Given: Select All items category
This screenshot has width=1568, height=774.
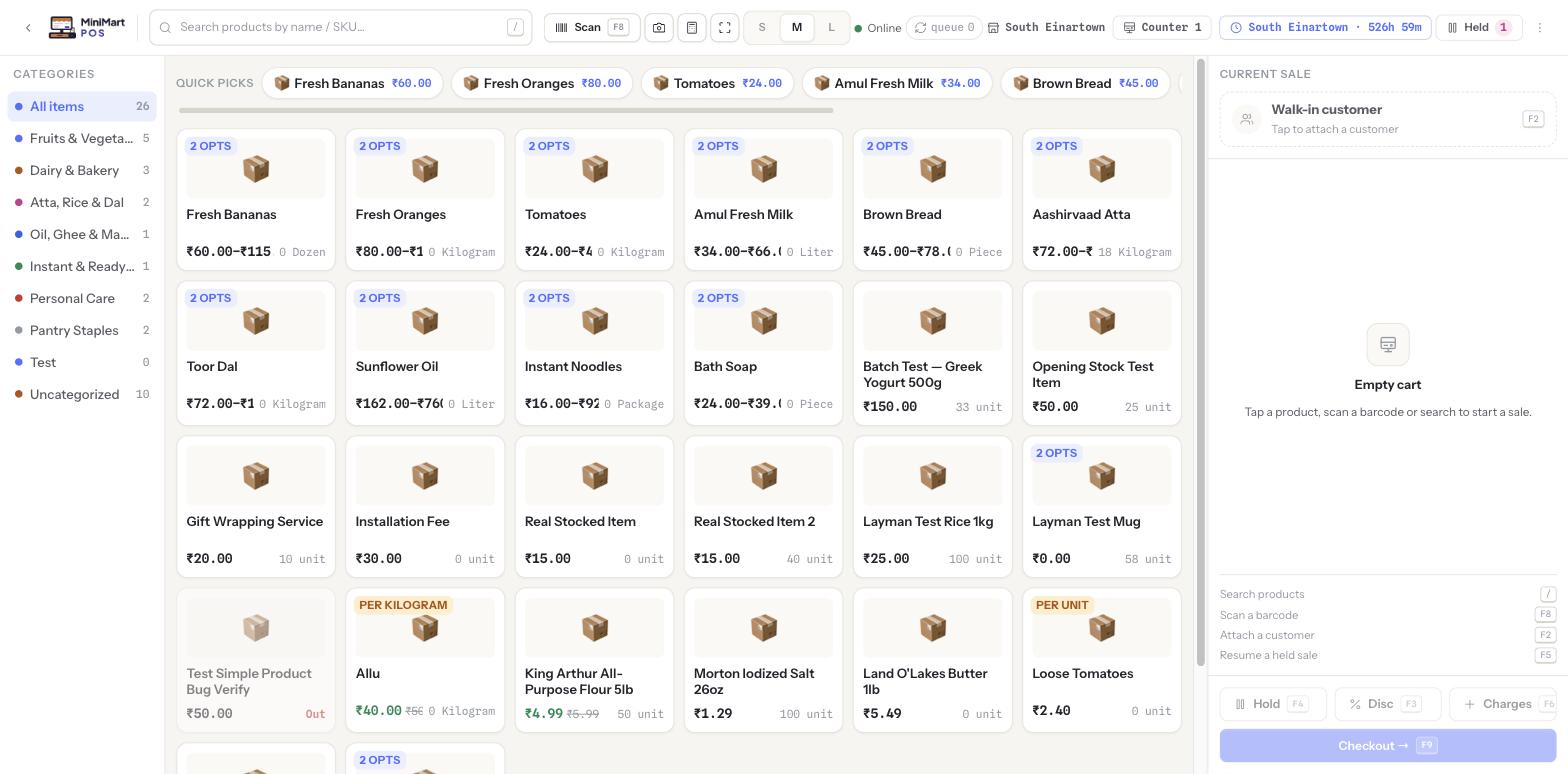Looking at the screenshot, I should [82, 106].
